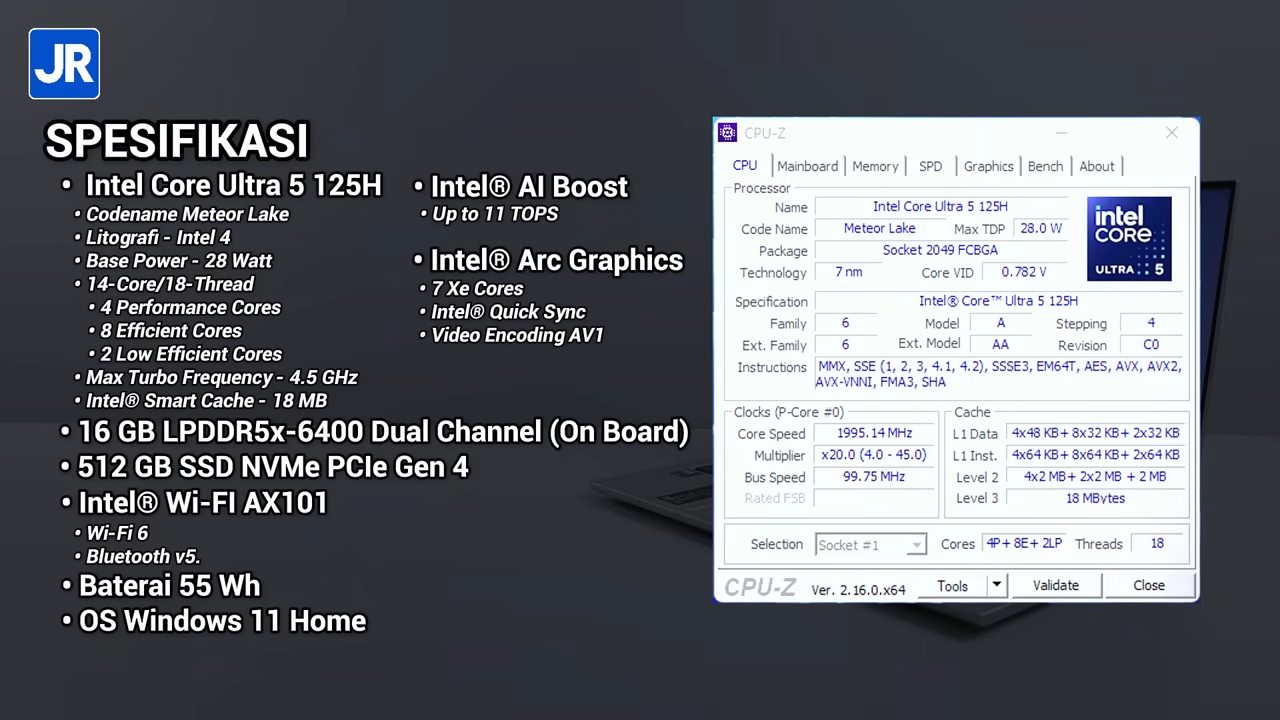Click the CPU-Z logo at bottom left
This screenshot has height=720, width=1280.
(759, 588)
